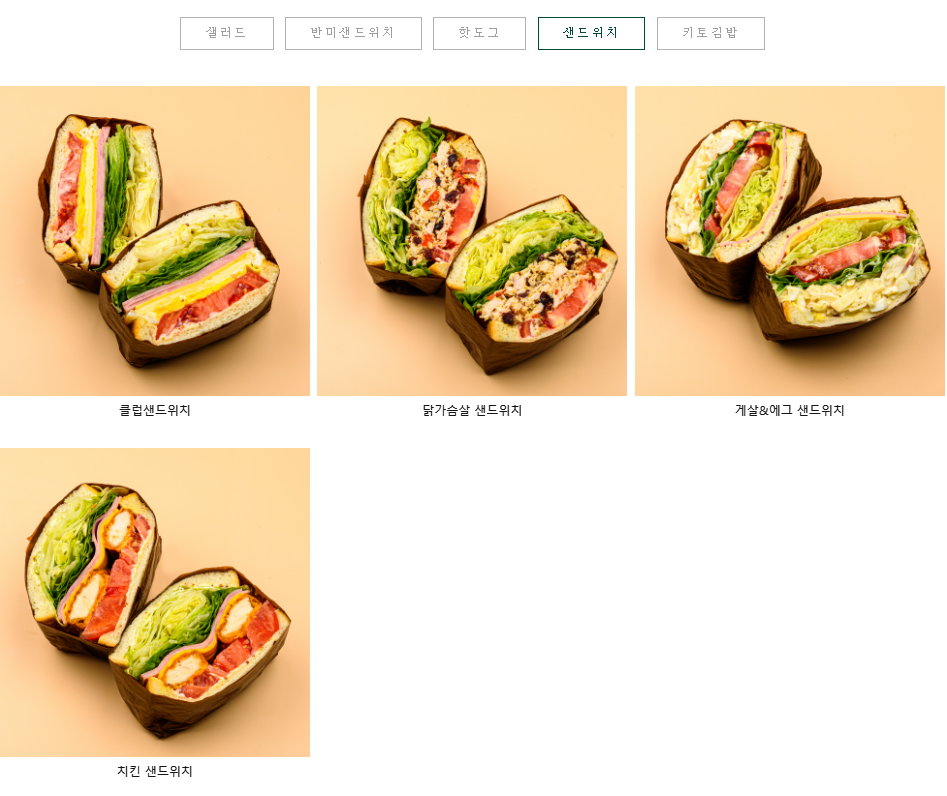Click upper sandwich half in crab egg photo
947x796 pixels.
[x=743, y=205]
